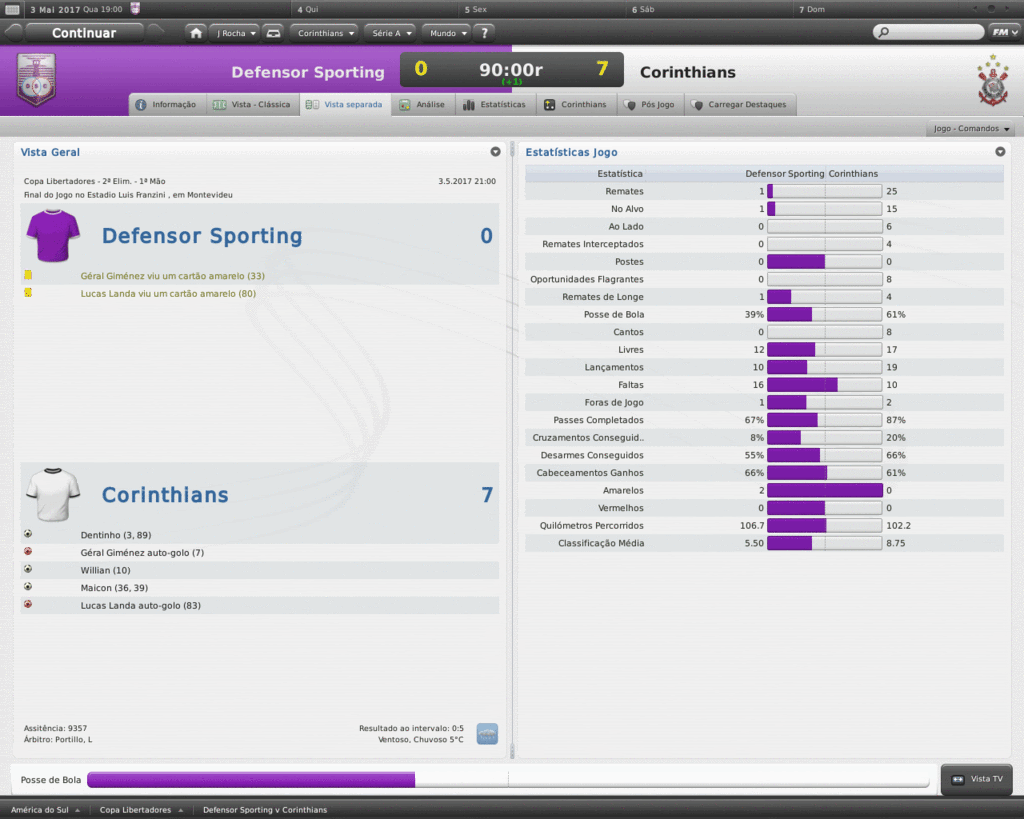The height and width of the screenshot is (819, 1024).
Task: Open the FM menu button
Action: coord(1001,32)
